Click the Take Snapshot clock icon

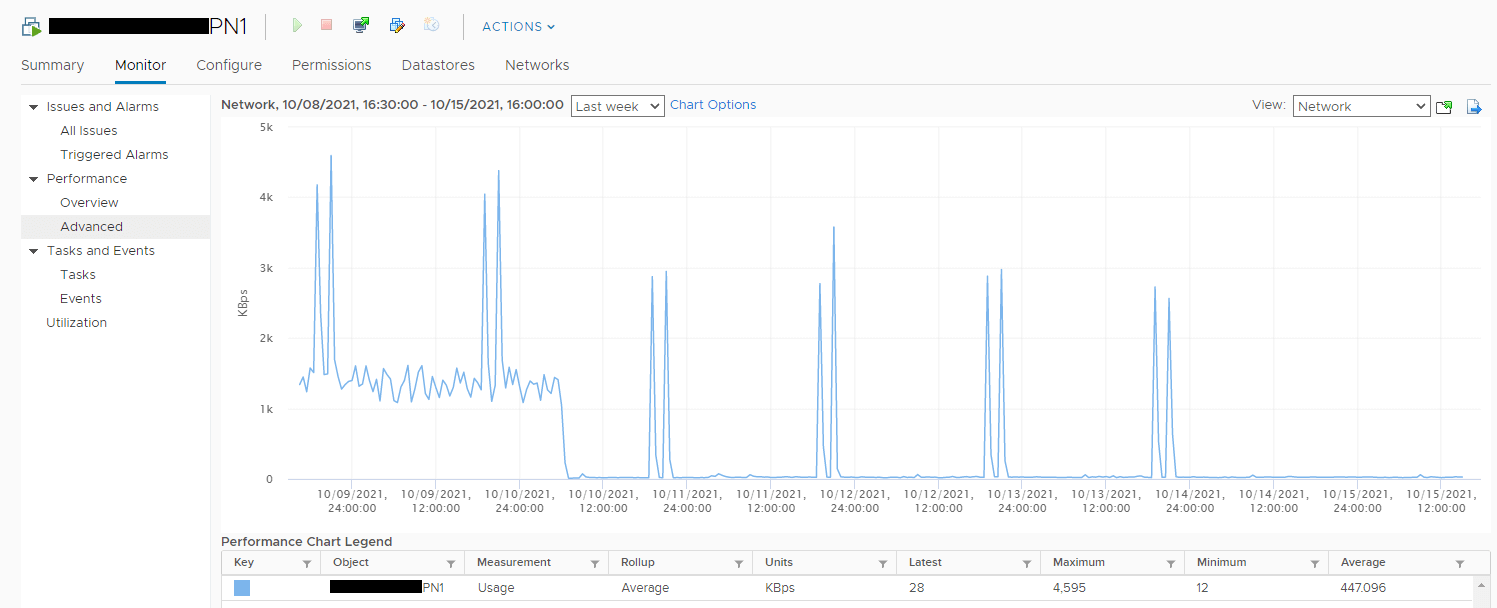[431, 25]
